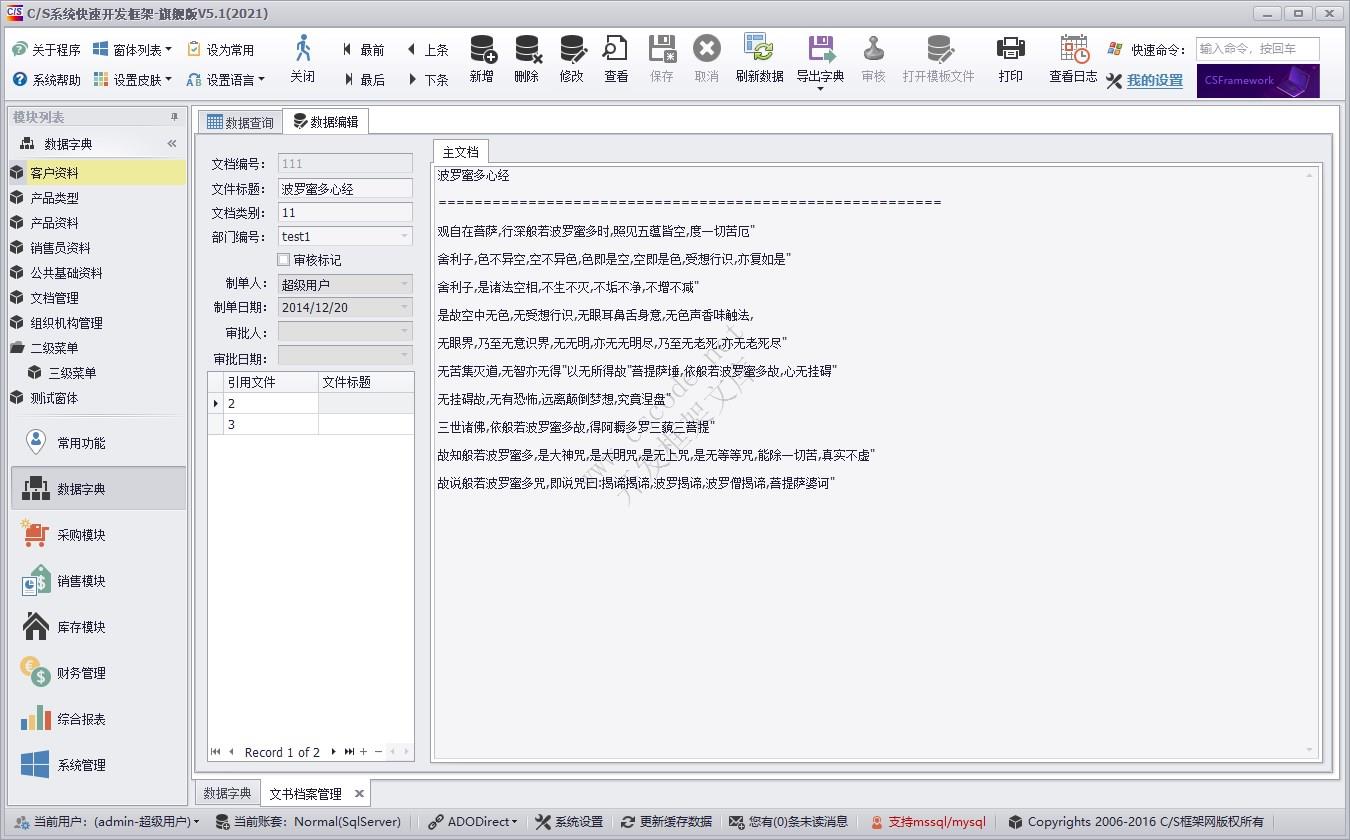Open the 部门编号 dropdown showing test1
This screenshot has height=840, width=1350.
[406, 235]
